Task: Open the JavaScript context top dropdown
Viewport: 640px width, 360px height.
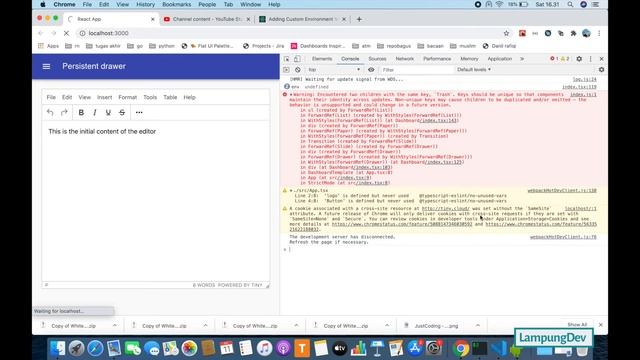Action: coord(334,70)
